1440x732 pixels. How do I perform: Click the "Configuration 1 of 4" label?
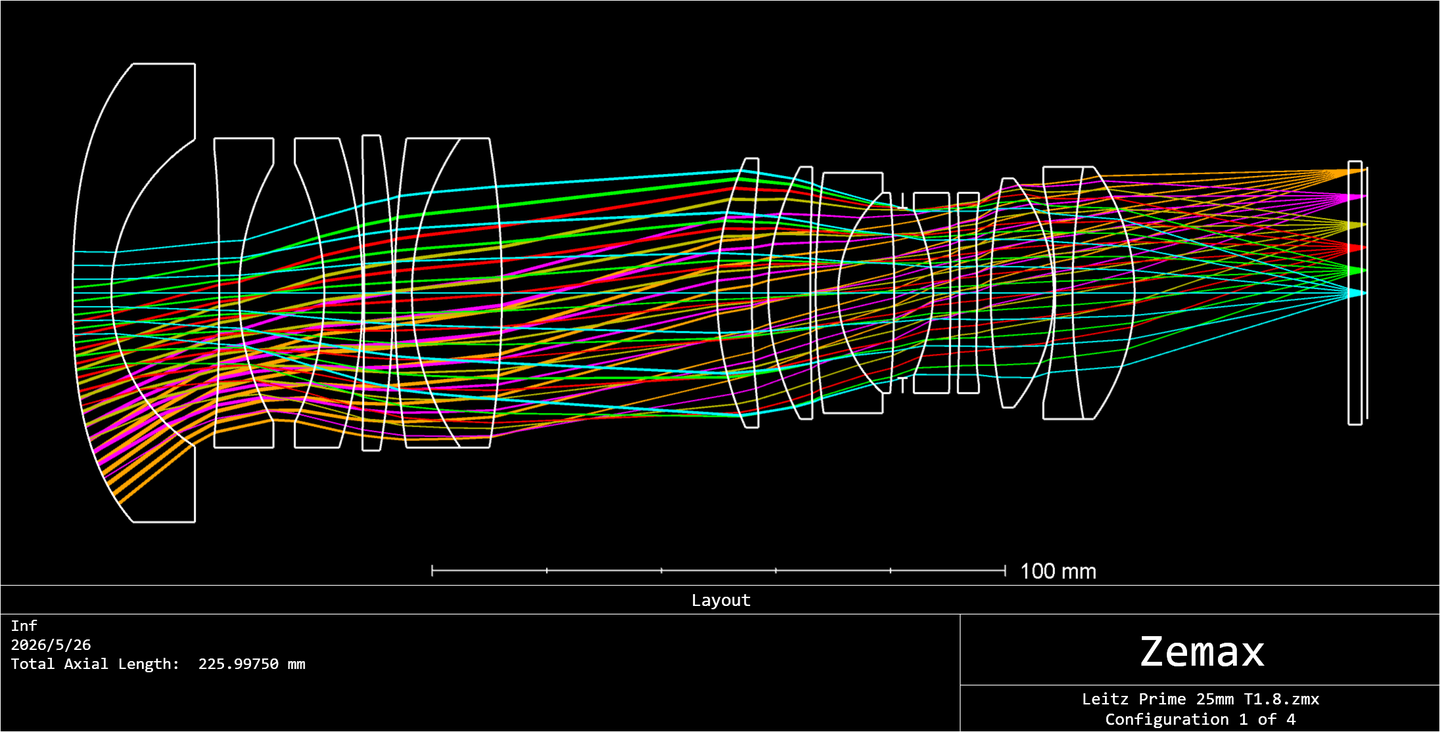(1200, 719)
